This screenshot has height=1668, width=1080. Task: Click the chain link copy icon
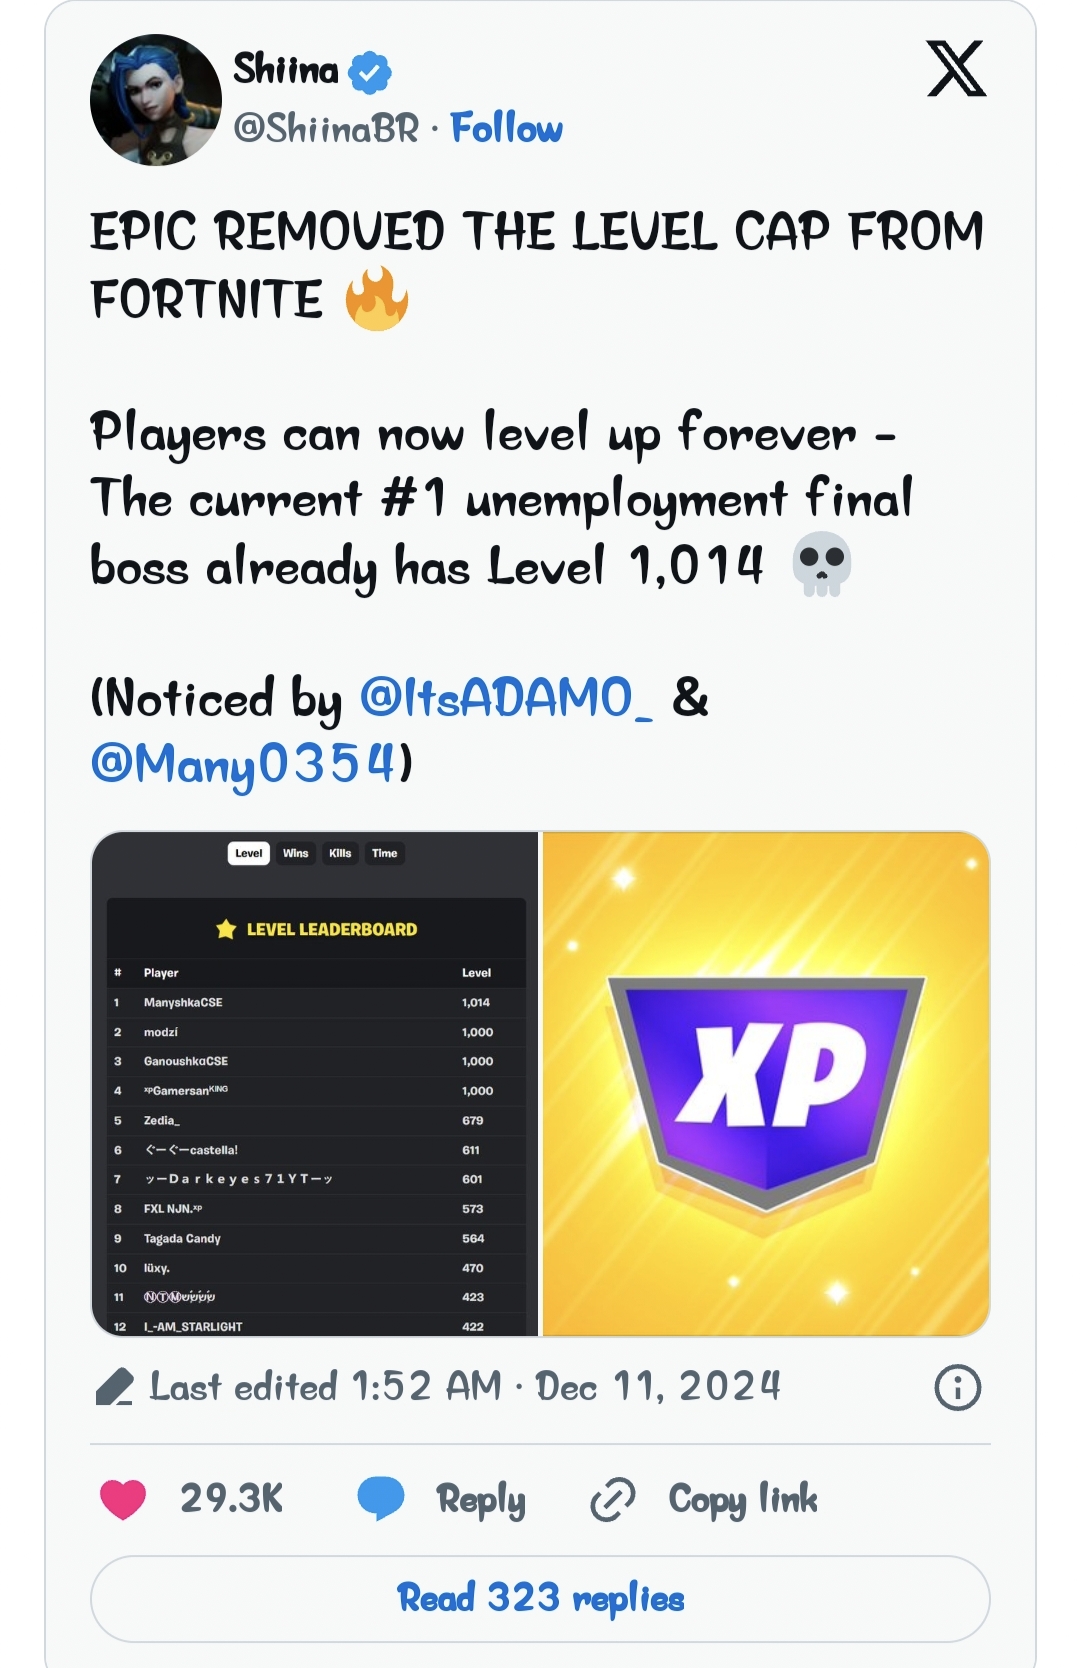[x=612, y=1499]
